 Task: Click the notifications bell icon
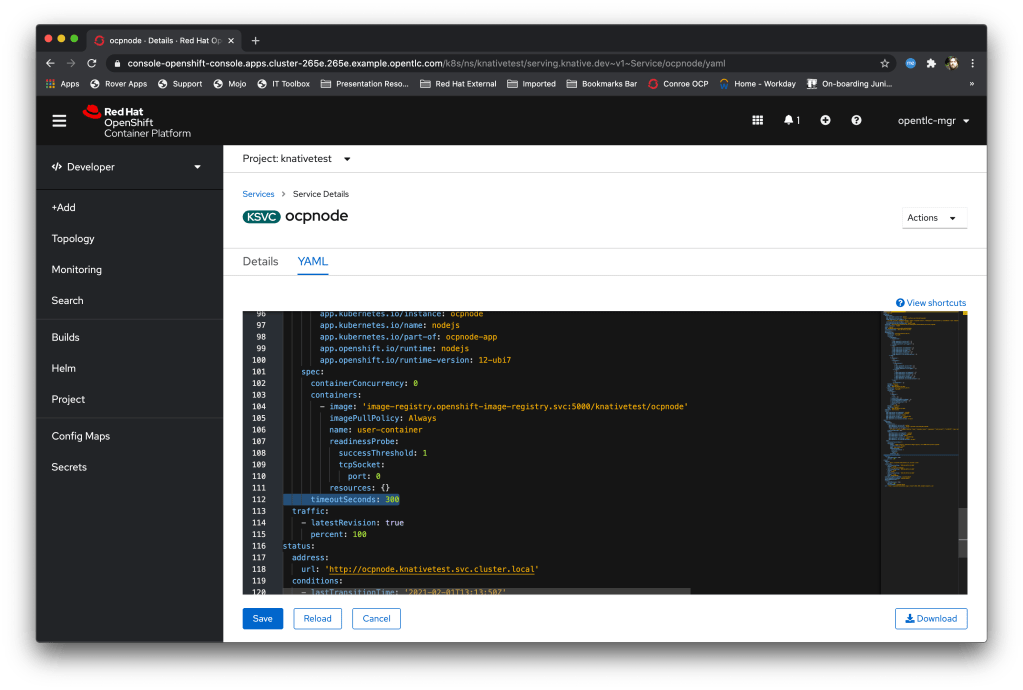point(791,120)
